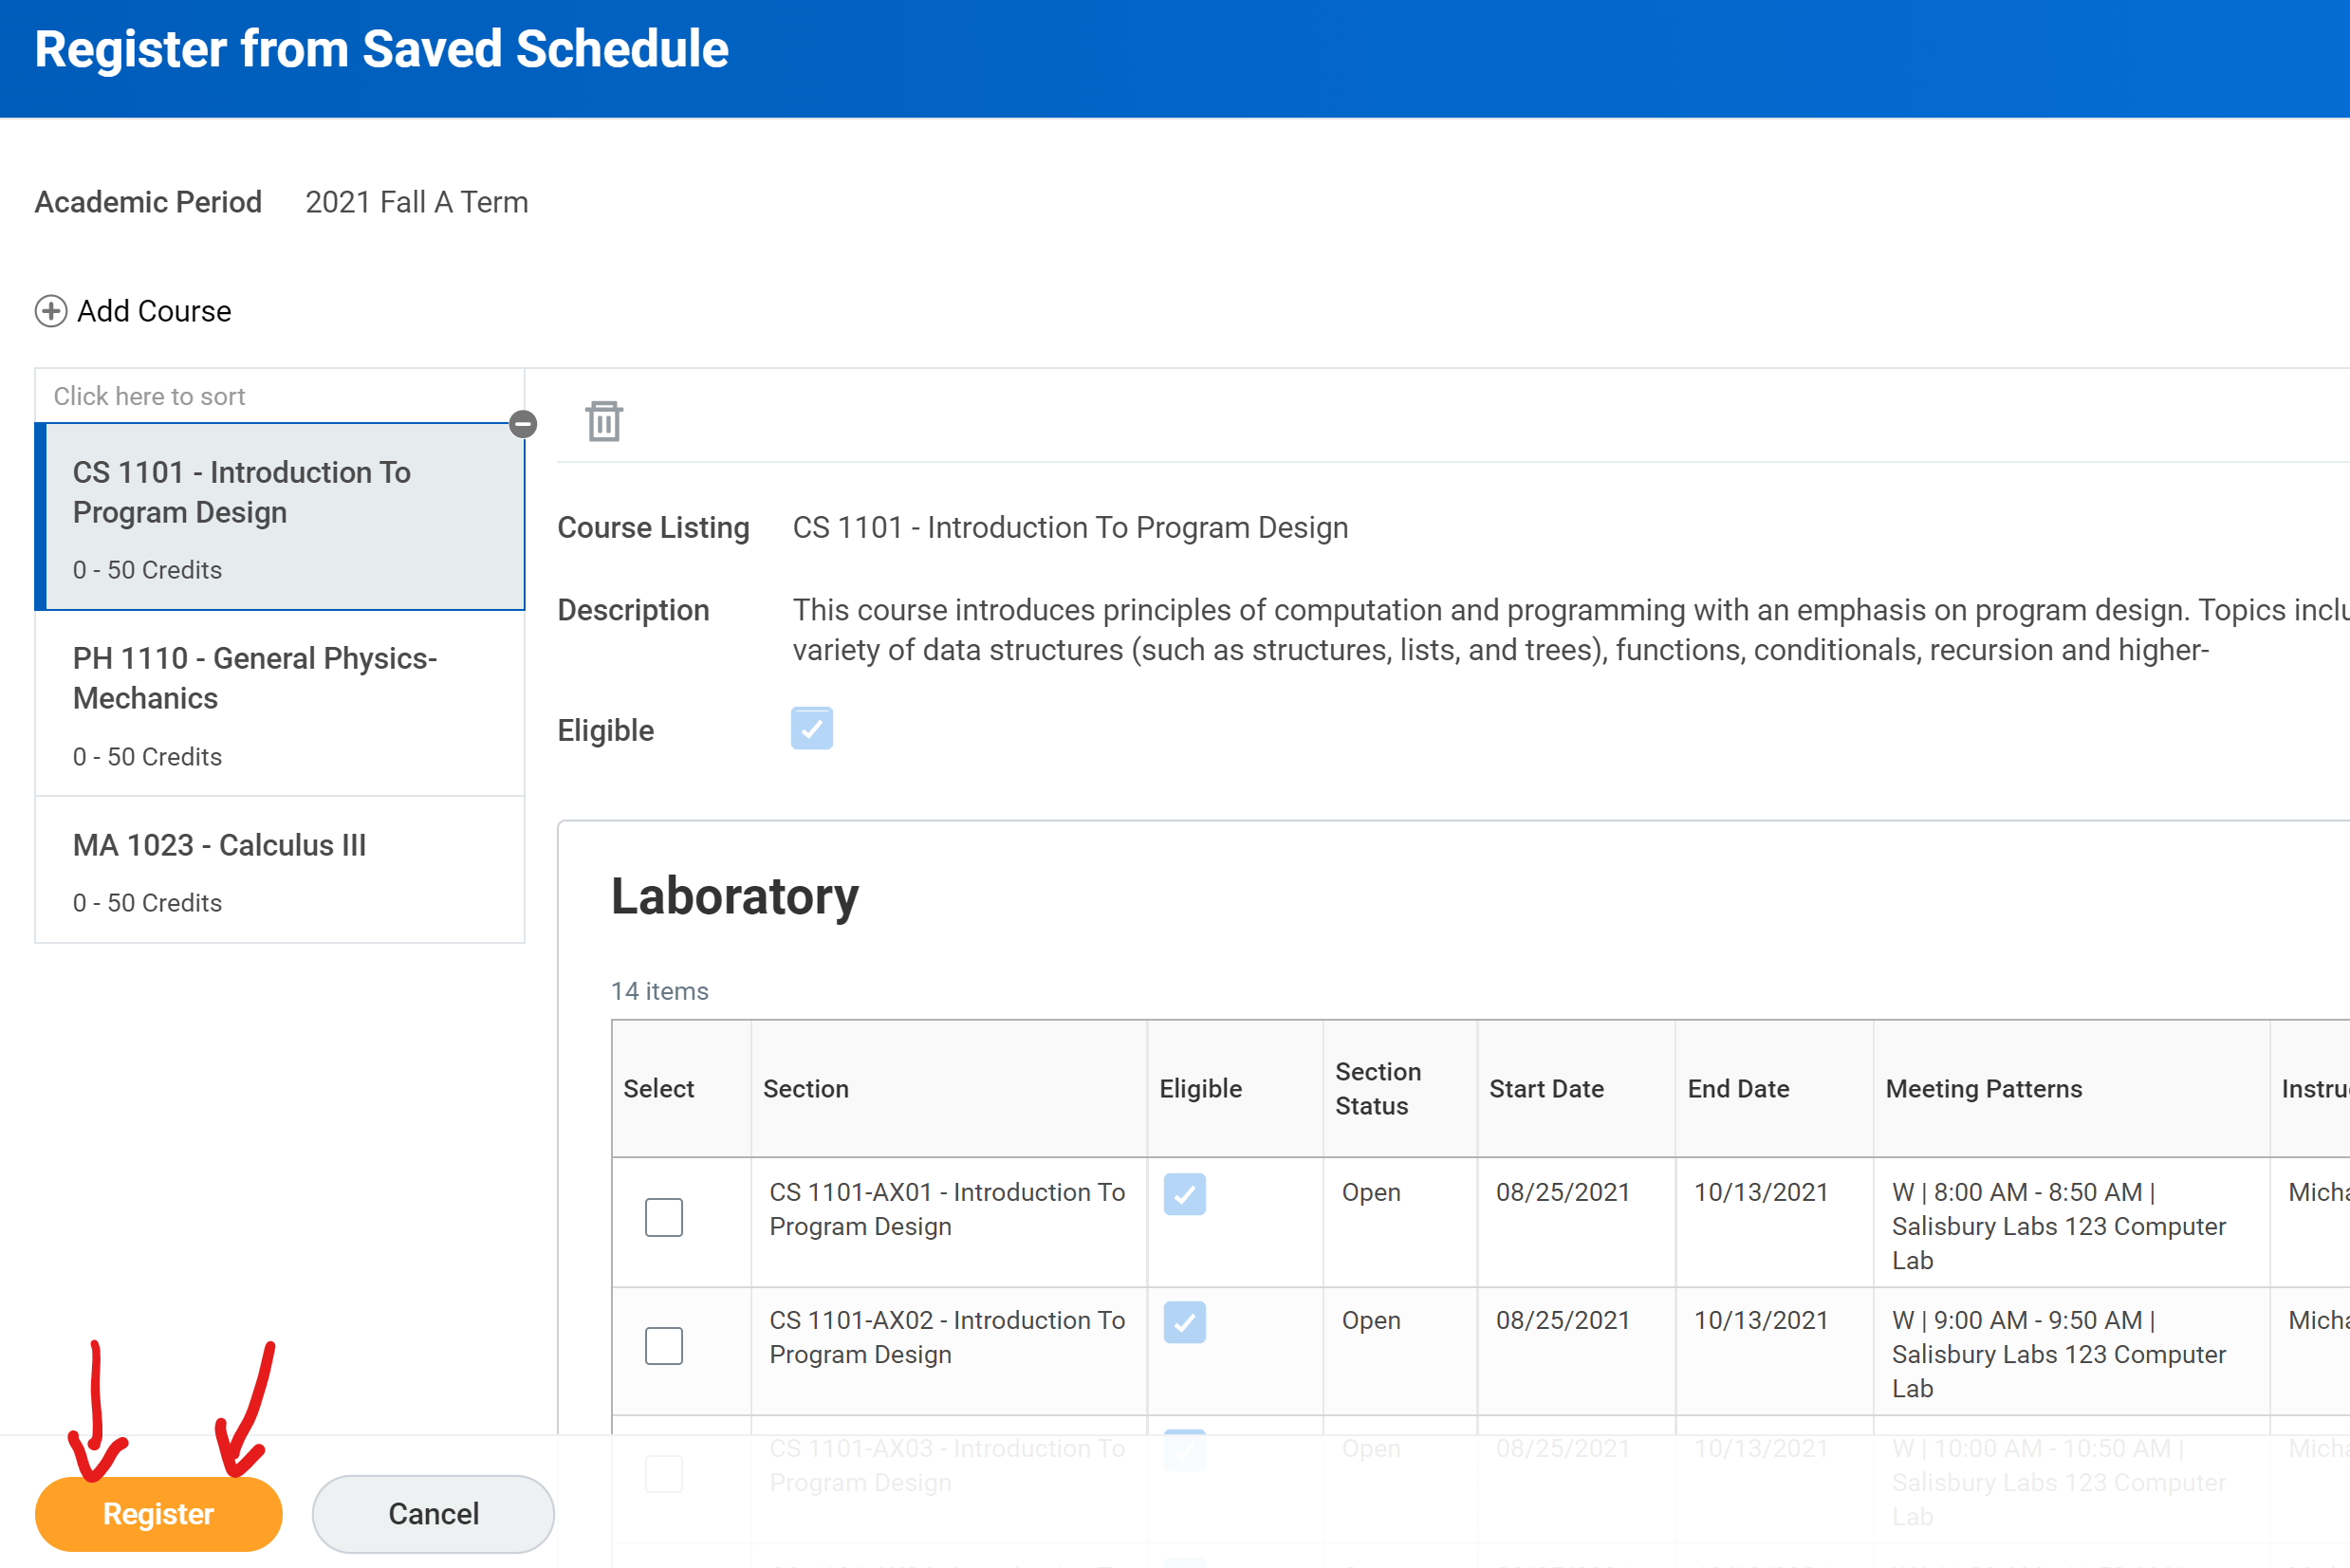This screenshot has width=2350, height=1568.
Task: Check the Select box for CS 1101-AX01
Action: 663,1217
